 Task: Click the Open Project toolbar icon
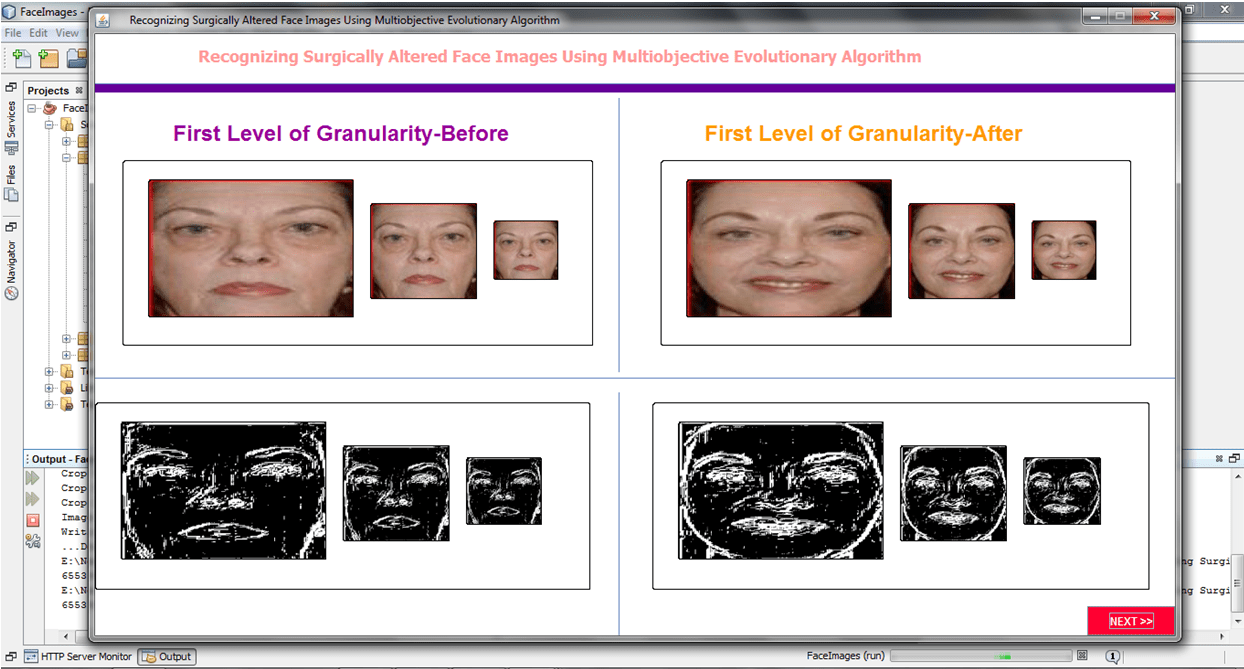click(78, 58)
